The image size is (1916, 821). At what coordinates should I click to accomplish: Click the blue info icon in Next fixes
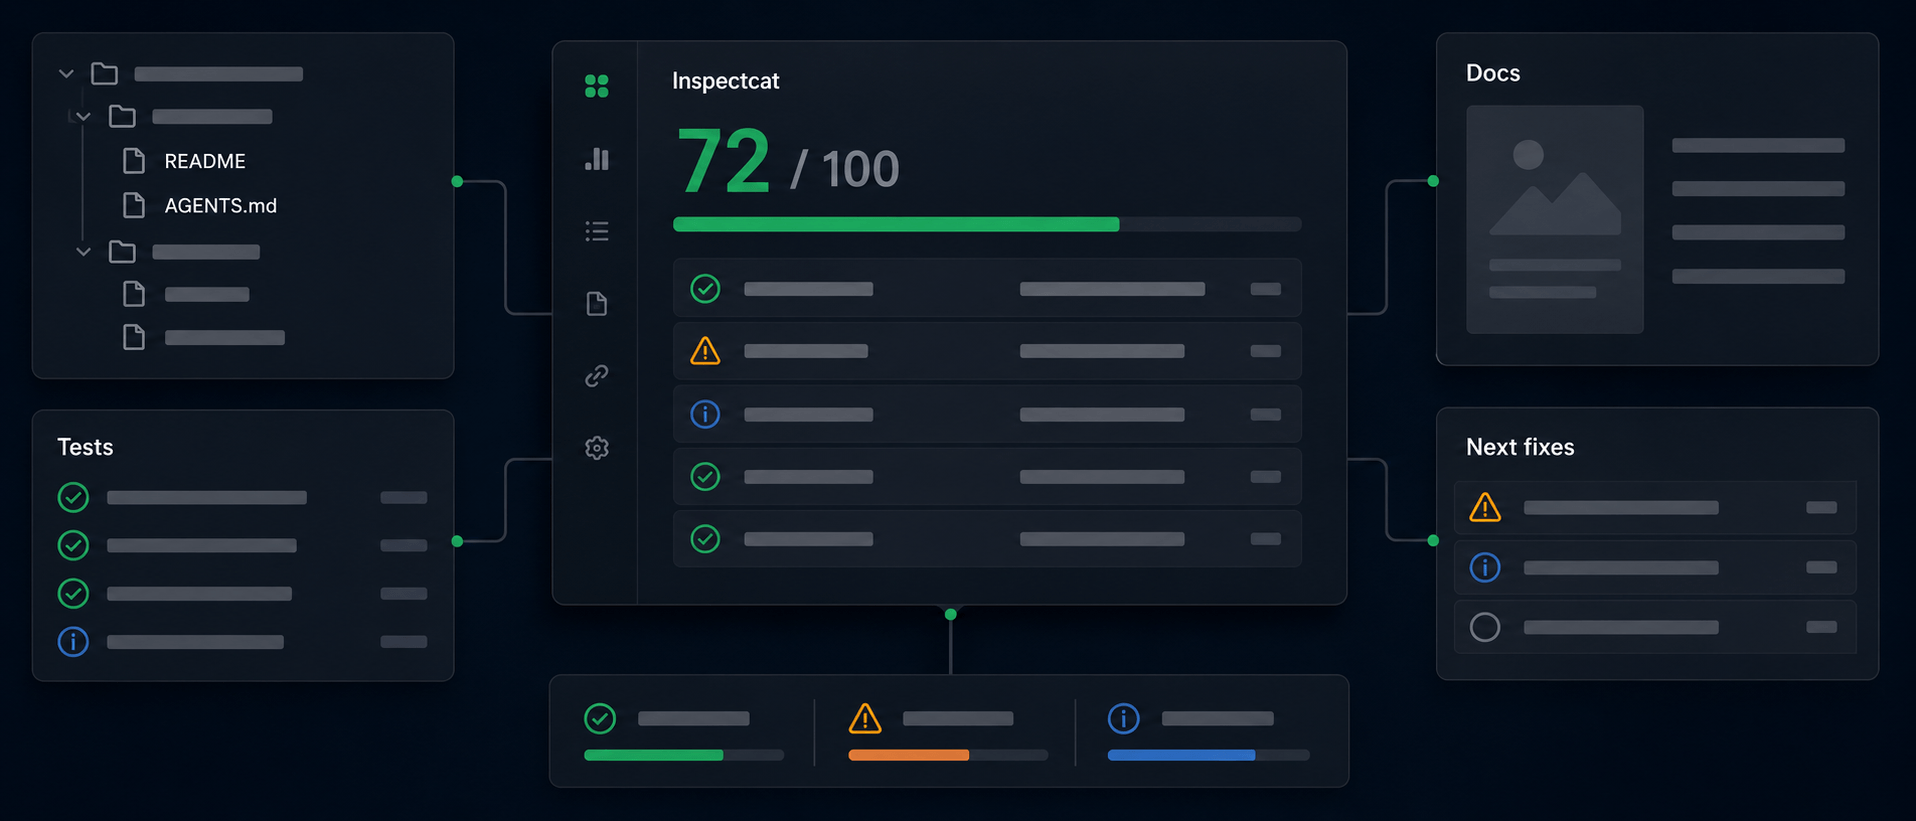pyautogui.click(x=1485, y=567)
